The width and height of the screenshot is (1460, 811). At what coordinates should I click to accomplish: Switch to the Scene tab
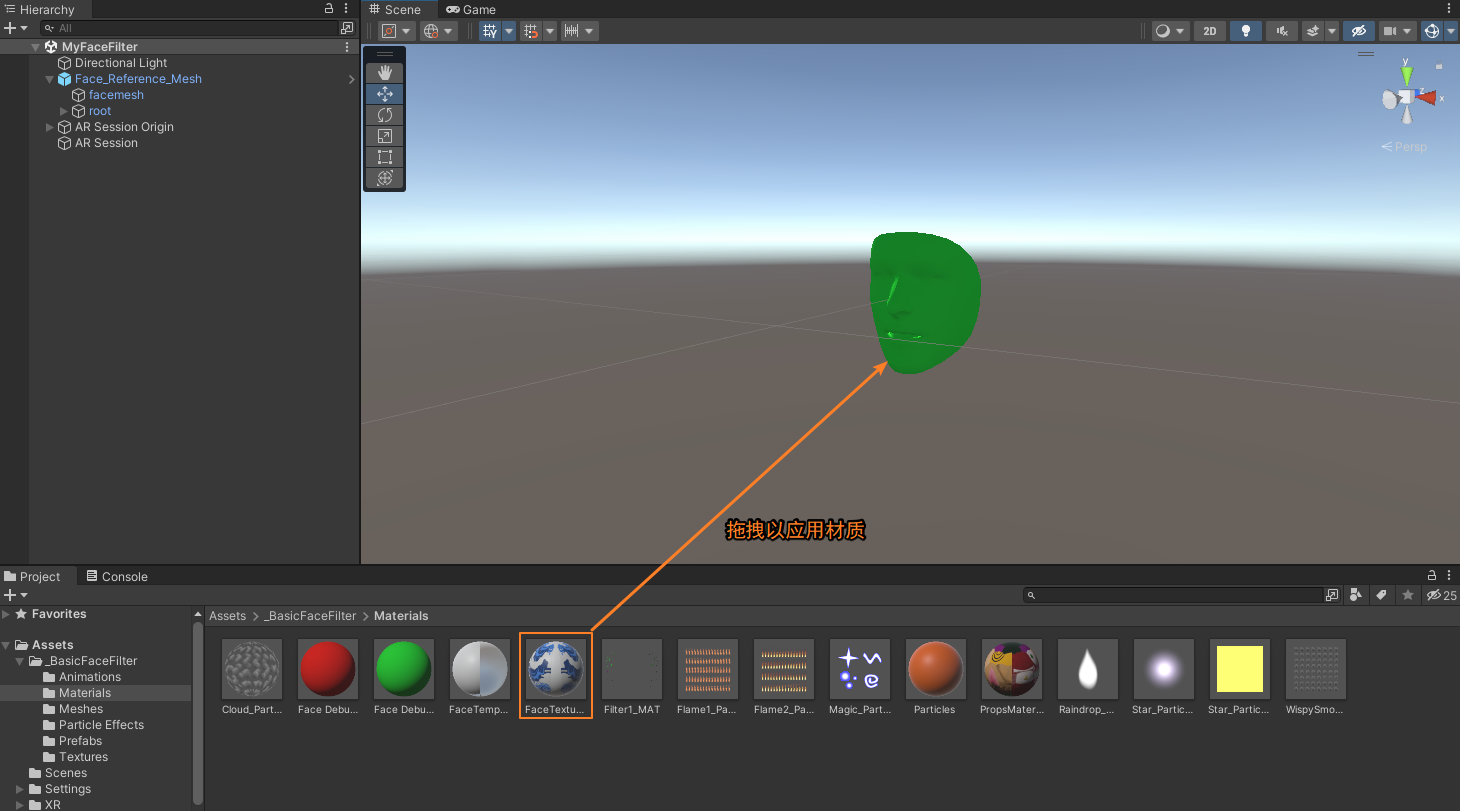click(x=395, y=9)
